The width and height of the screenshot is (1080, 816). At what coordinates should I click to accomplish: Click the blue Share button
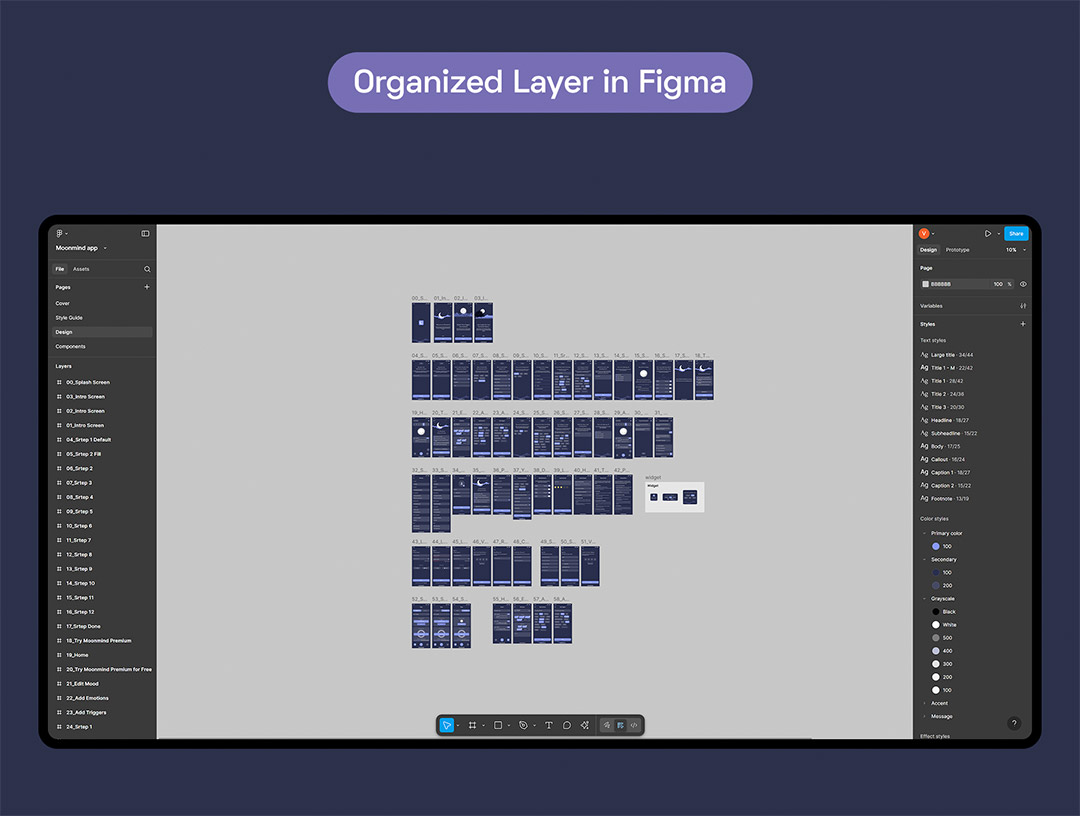(x=1016, y=234)
